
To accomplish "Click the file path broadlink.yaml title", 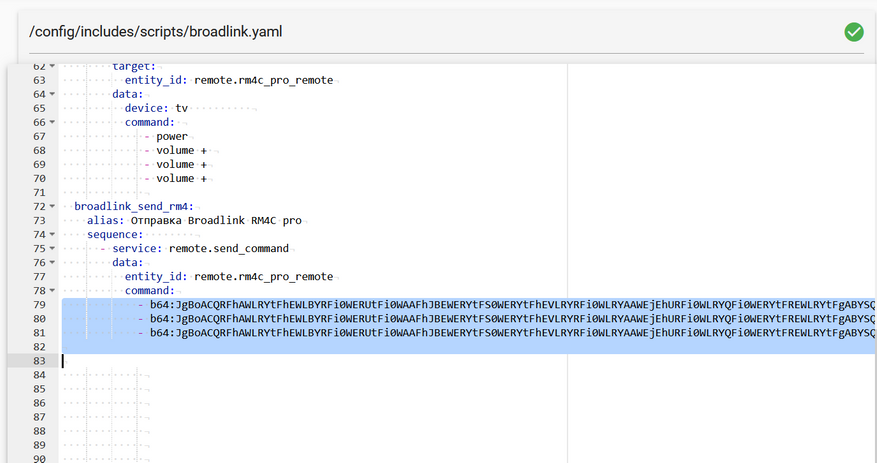I will tap(155, 32).
